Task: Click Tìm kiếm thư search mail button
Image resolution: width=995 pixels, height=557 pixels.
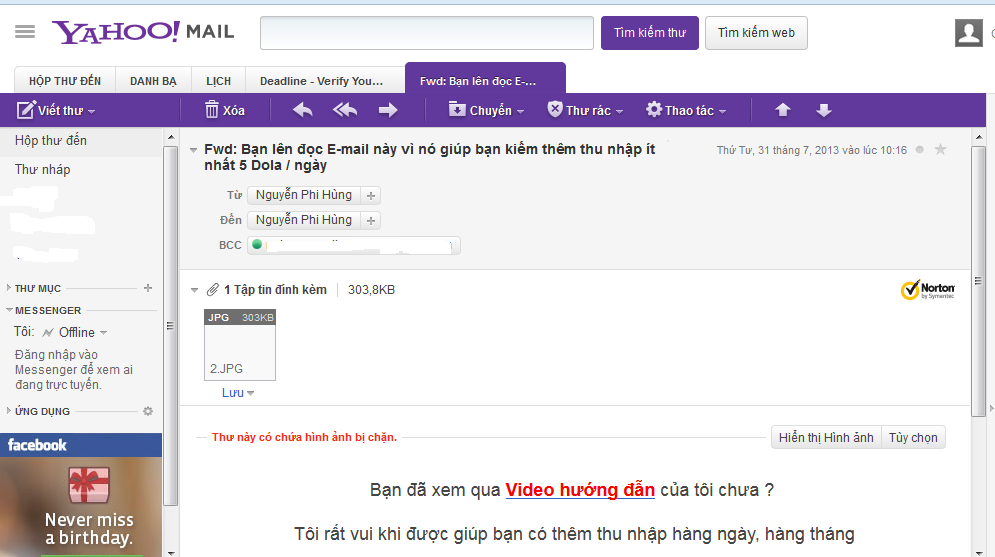Action: tap(650, 33)
